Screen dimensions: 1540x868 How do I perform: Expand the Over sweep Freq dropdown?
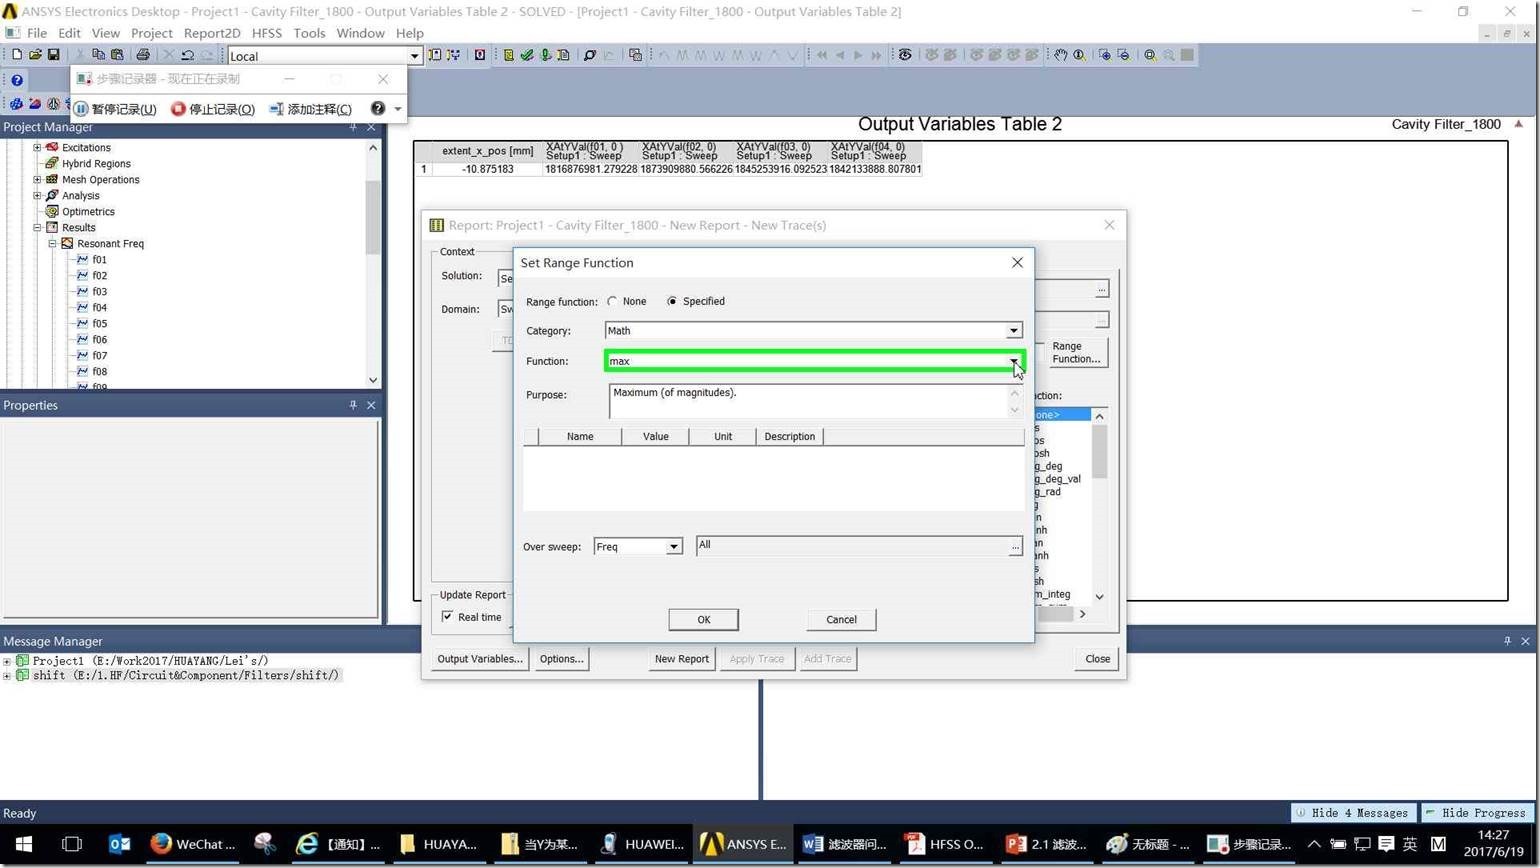[673, 546]
